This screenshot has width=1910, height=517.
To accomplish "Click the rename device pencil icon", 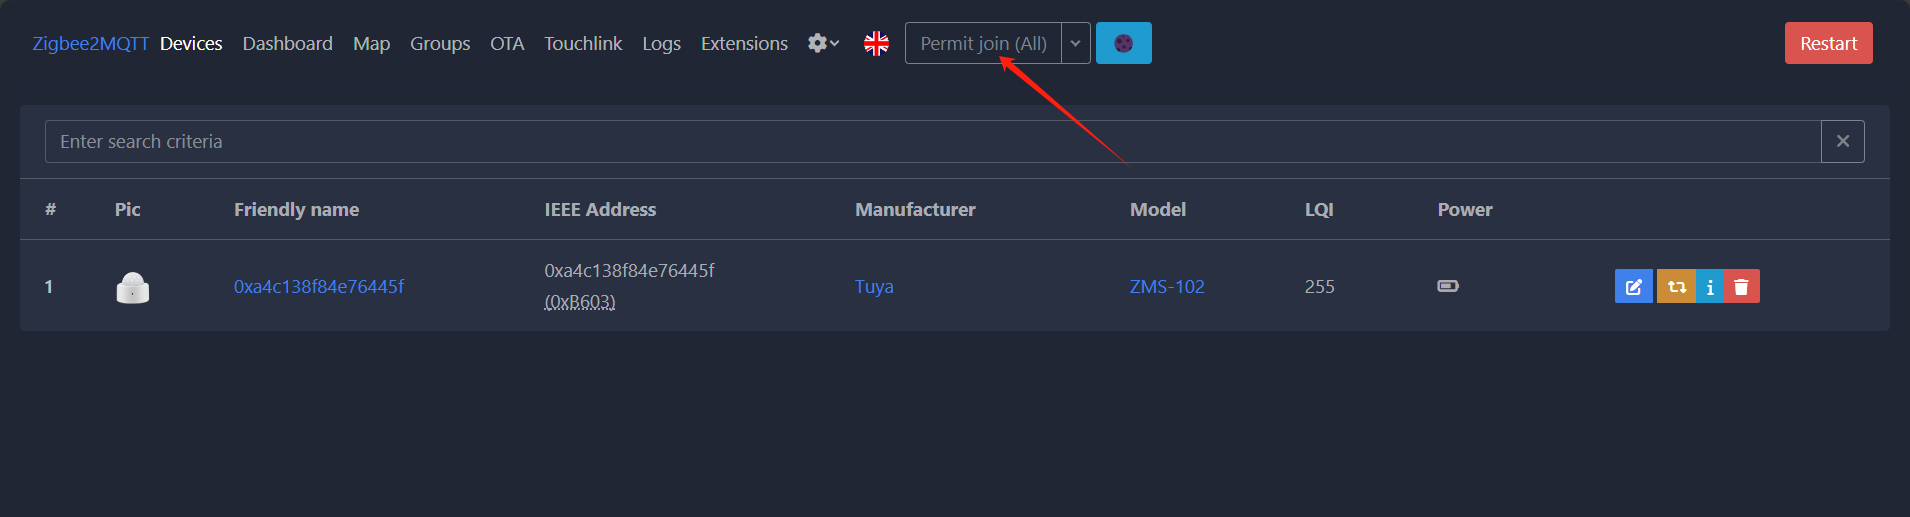I will (x=1633, y=287).
